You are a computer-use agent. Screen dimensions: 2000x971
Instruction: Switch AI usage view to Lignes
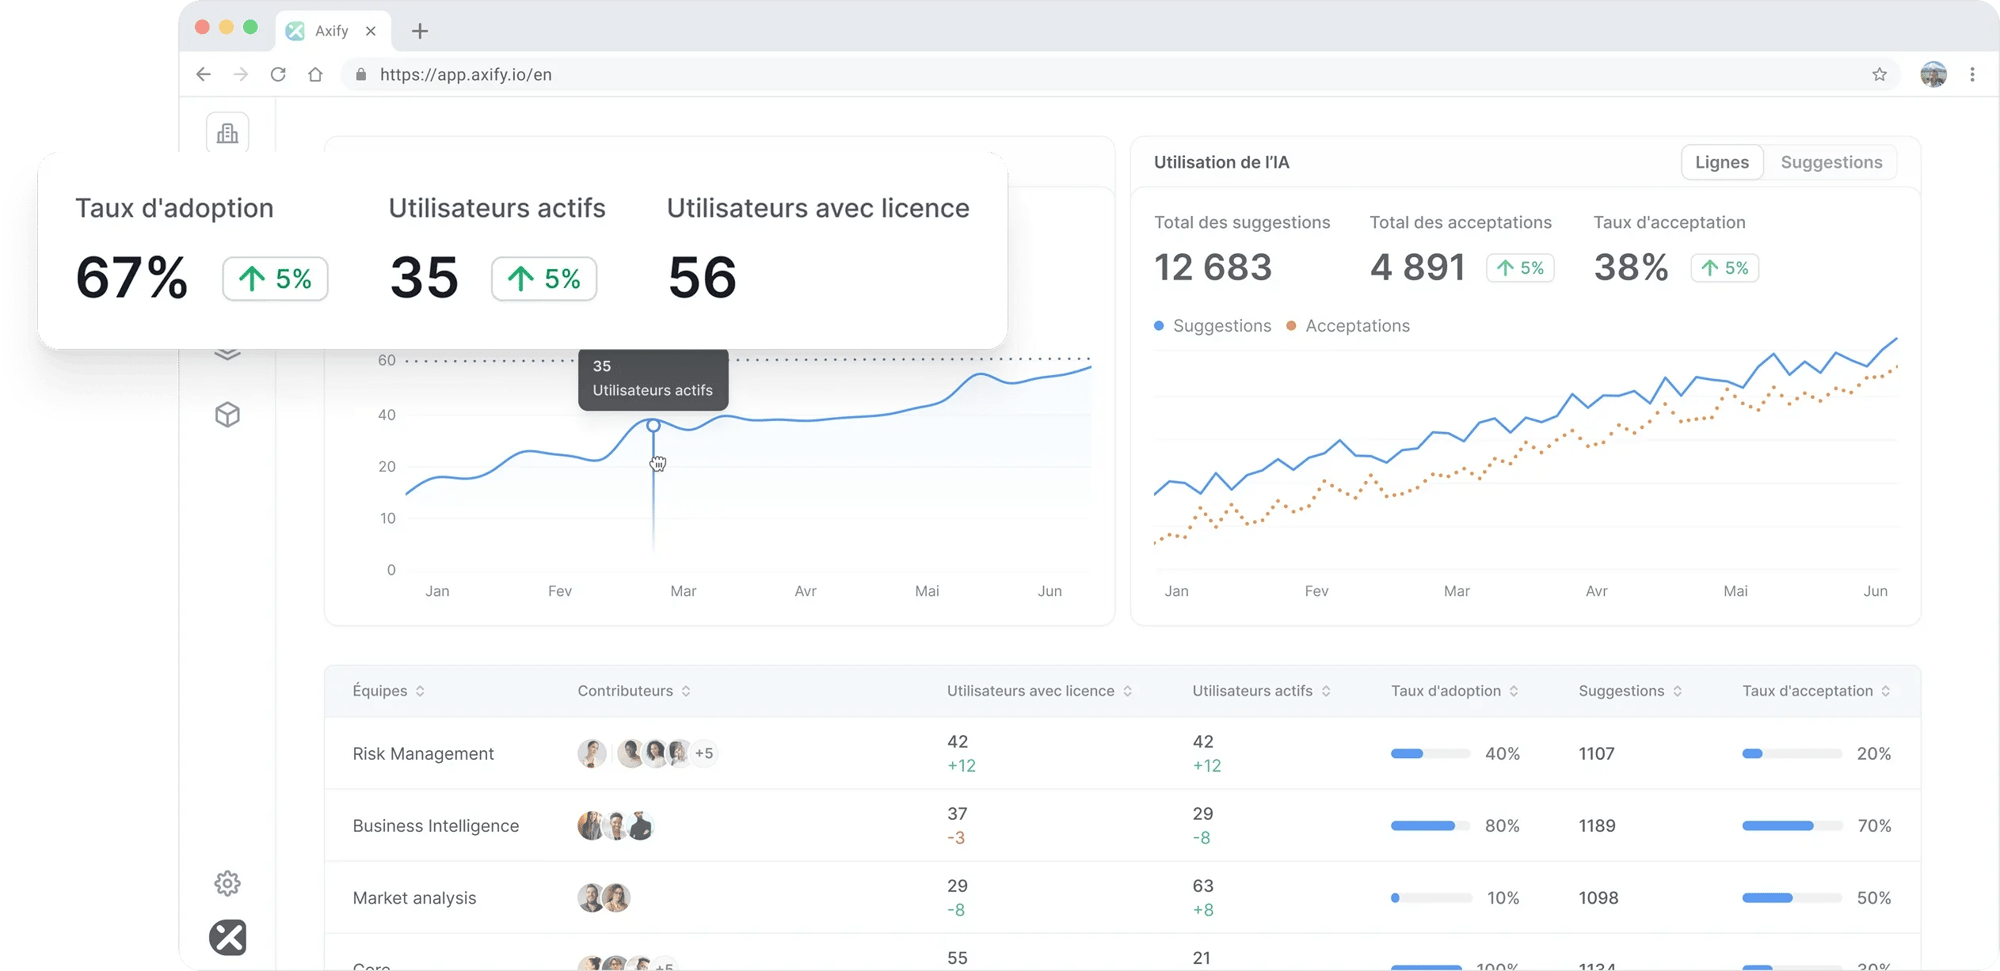pyautogui.click(x=1721, y=162)
